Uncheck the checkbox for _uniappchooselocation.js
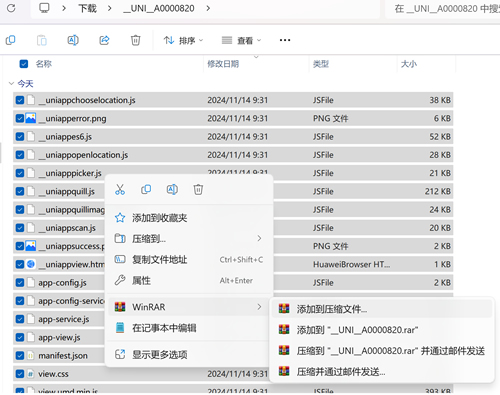The height and width of the screenshot is (395, 500). coord(20,100)
